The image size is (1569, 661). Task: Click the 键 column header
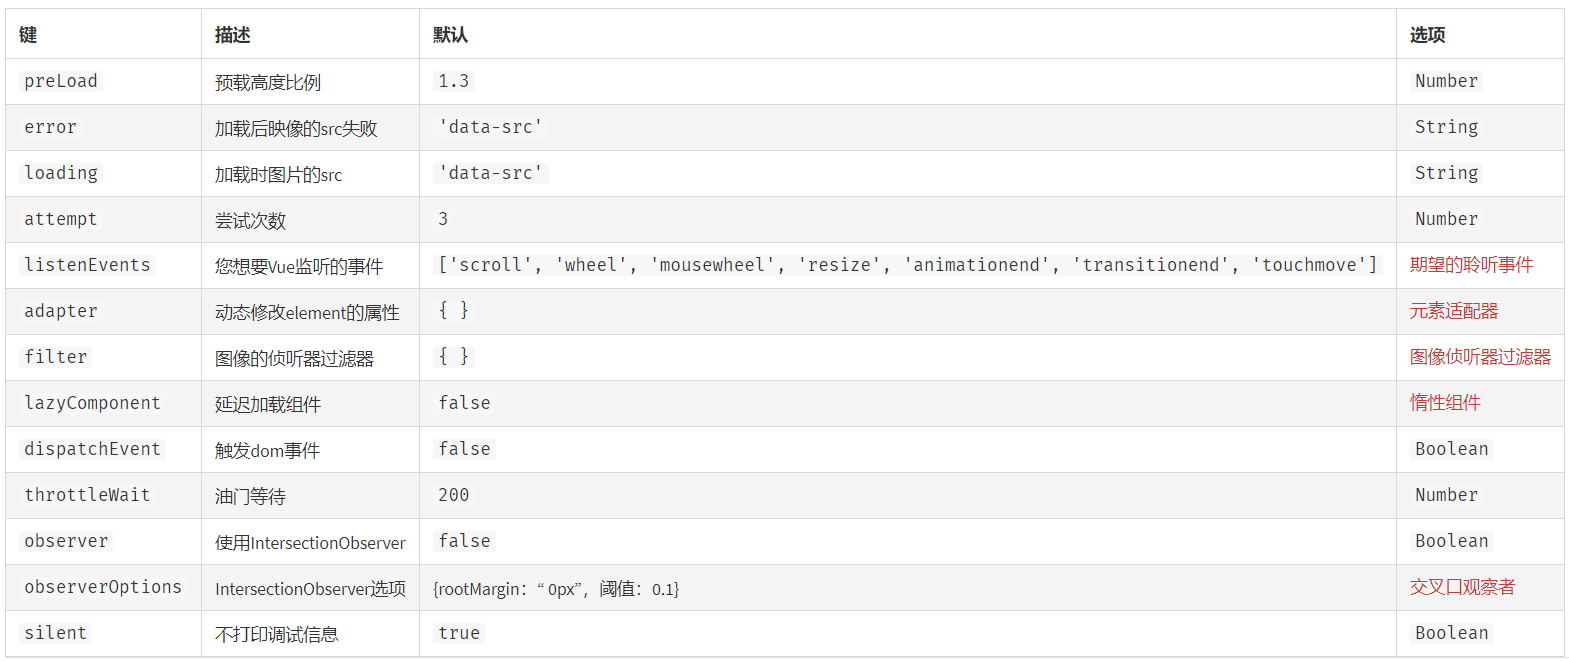tap(28, 35)
